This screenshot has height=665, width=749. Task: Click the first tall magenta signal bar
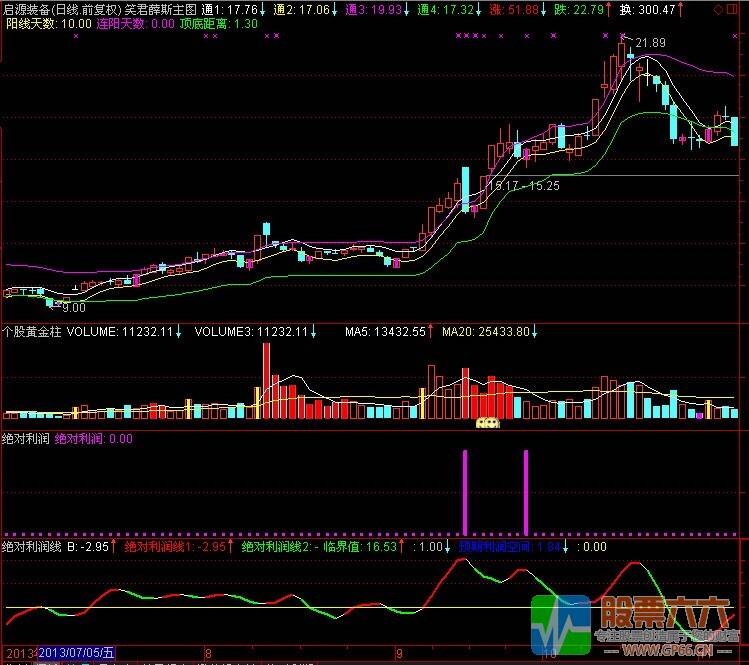point(464,492)
